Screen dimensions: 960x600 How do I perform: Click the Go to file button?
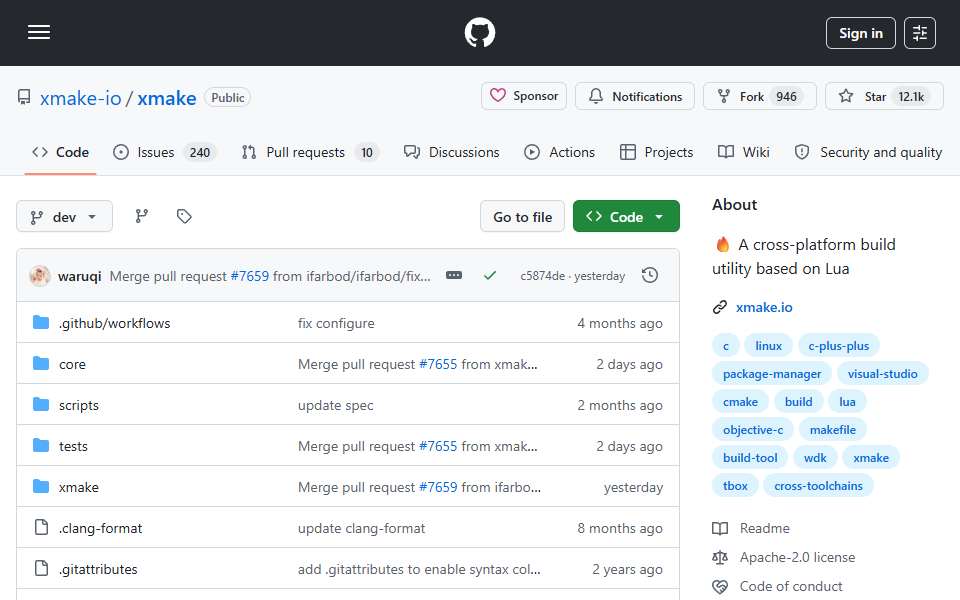[522, 216]
